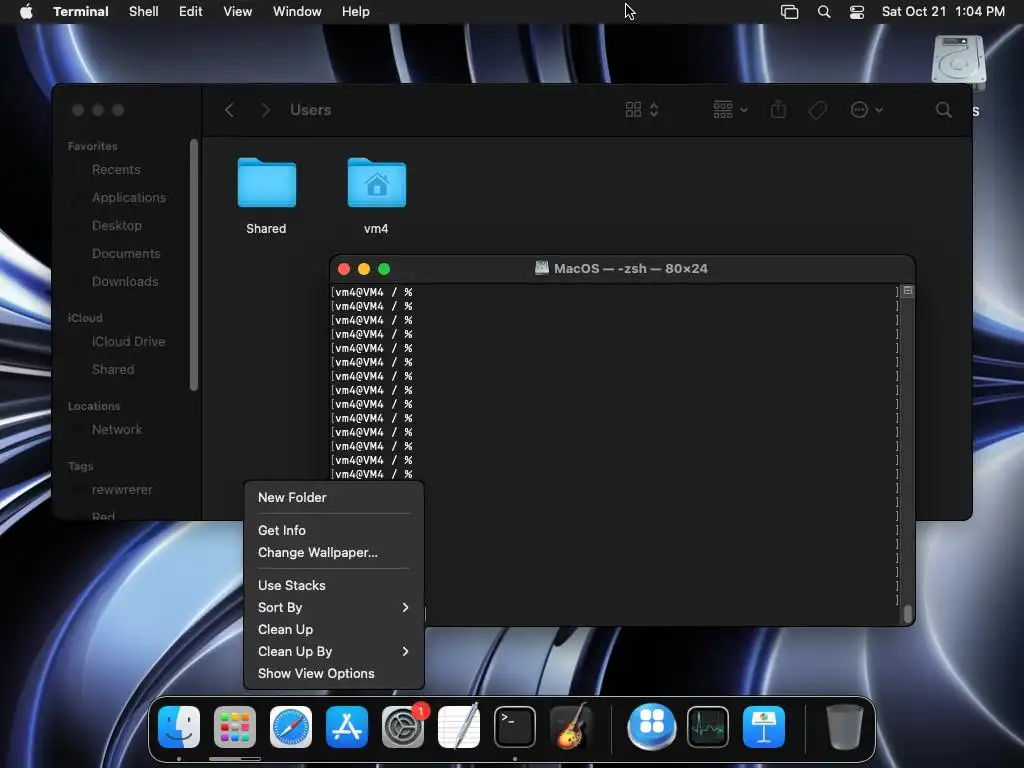Click the terminal scroll marker icon
Viewport: 1024px width, 768px height.
(x=908, y=291)
